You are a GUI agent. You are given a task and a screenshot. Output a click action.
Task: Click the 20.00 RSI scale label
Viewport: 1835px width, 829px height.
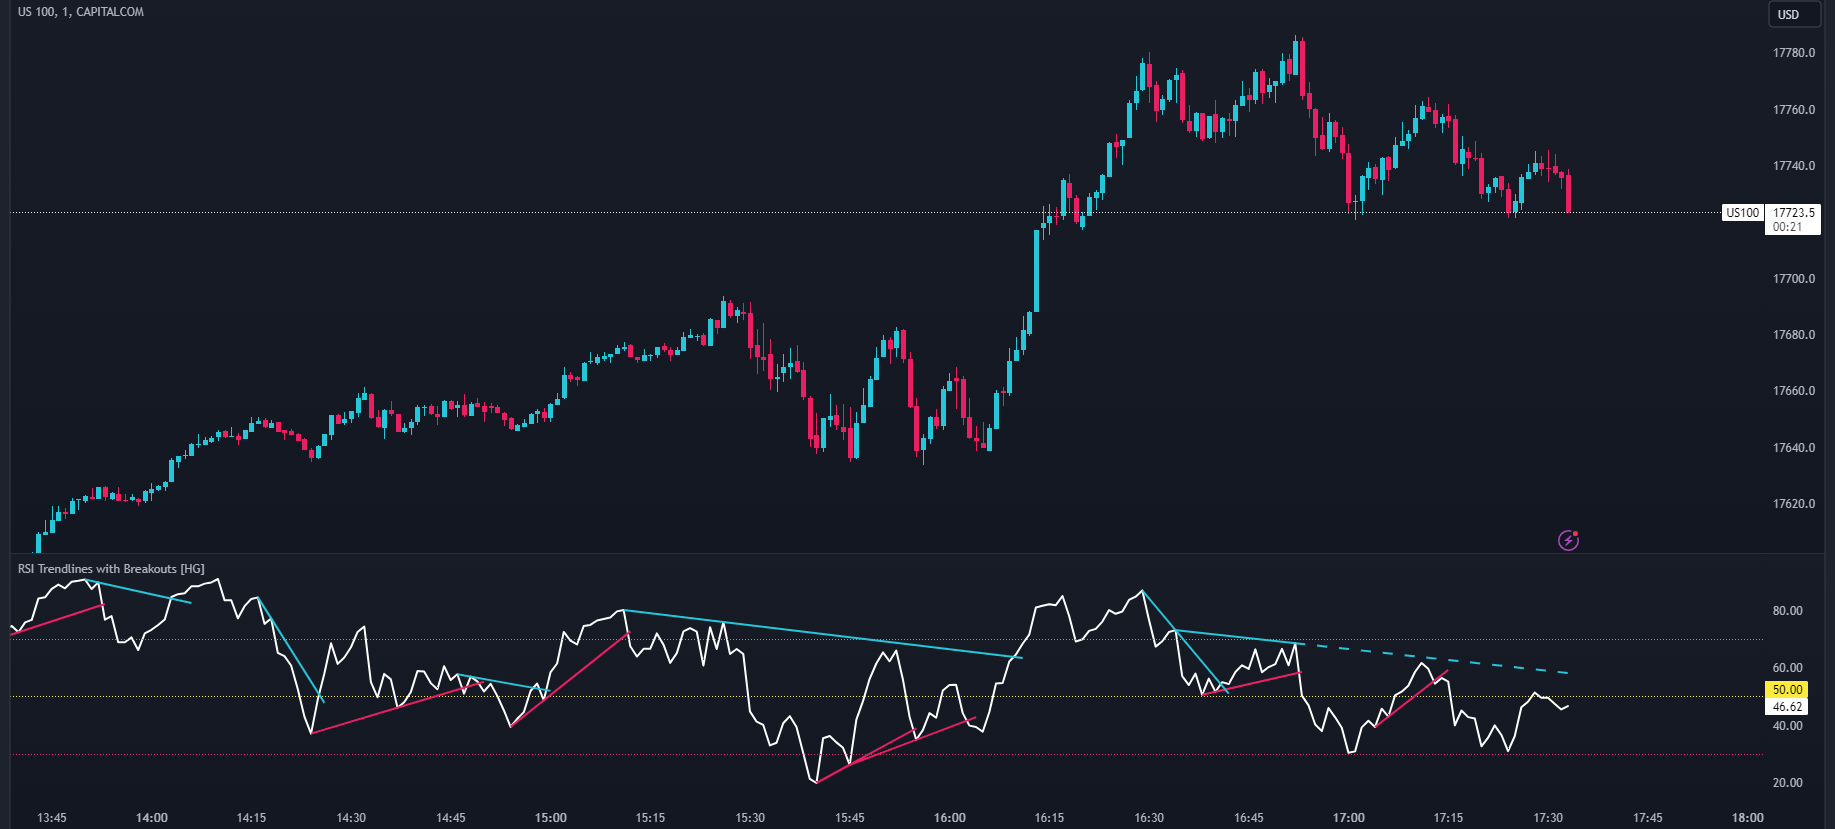tap(1787, 783)
